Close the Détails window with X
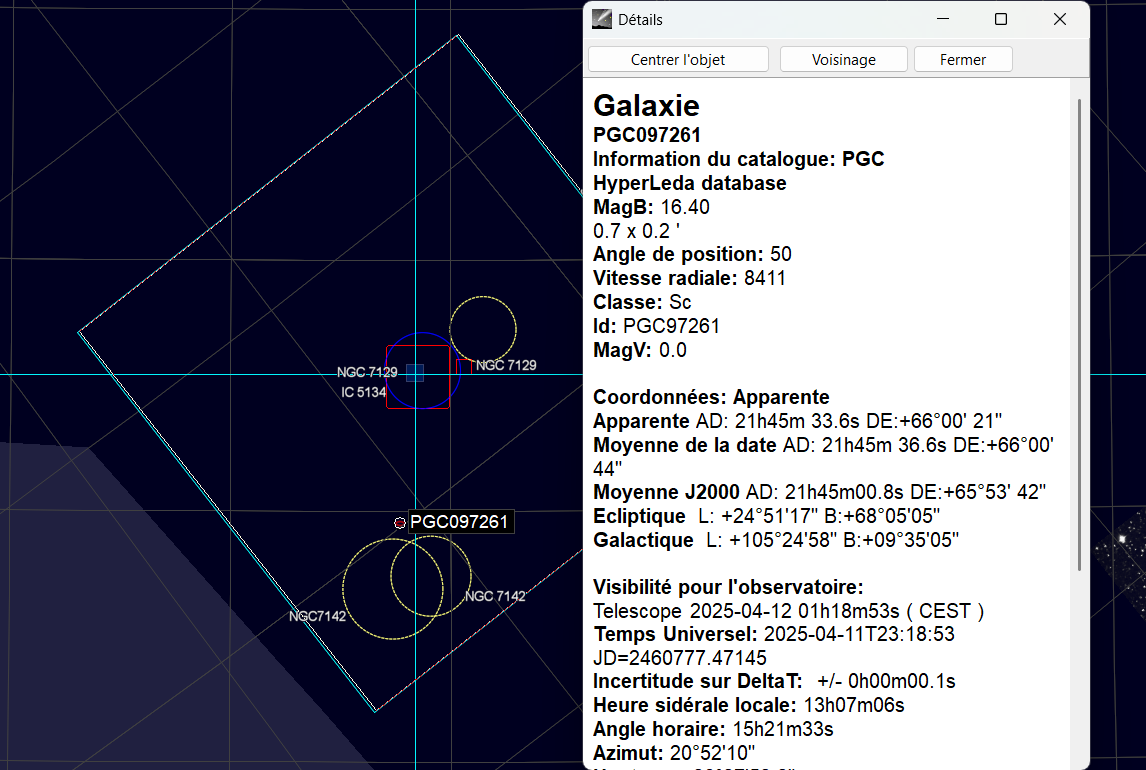 pos(1060,19)
